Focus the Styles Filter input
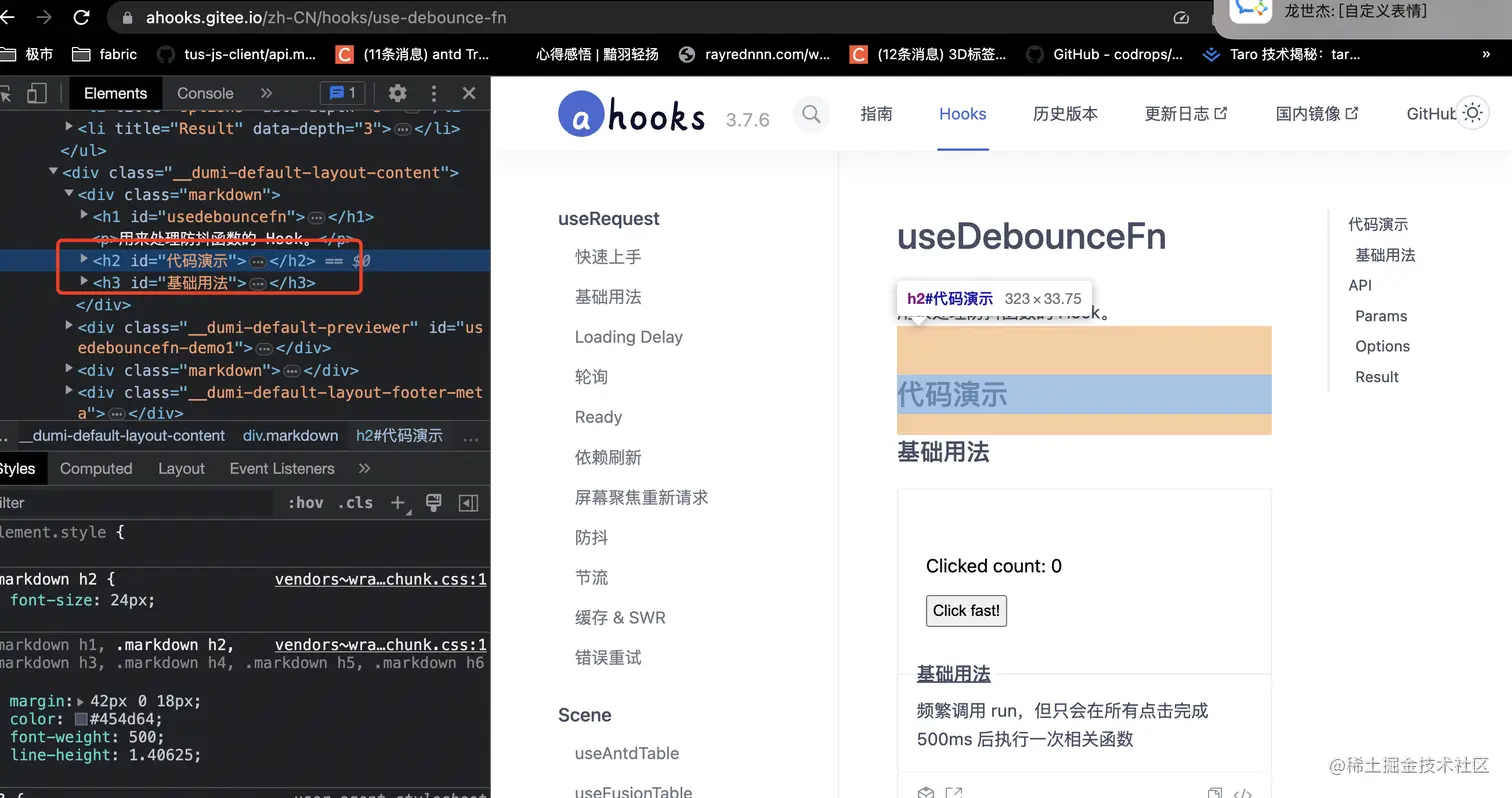Image resolution: width=1512 pixels, height=798 pixels. point(135,503)
